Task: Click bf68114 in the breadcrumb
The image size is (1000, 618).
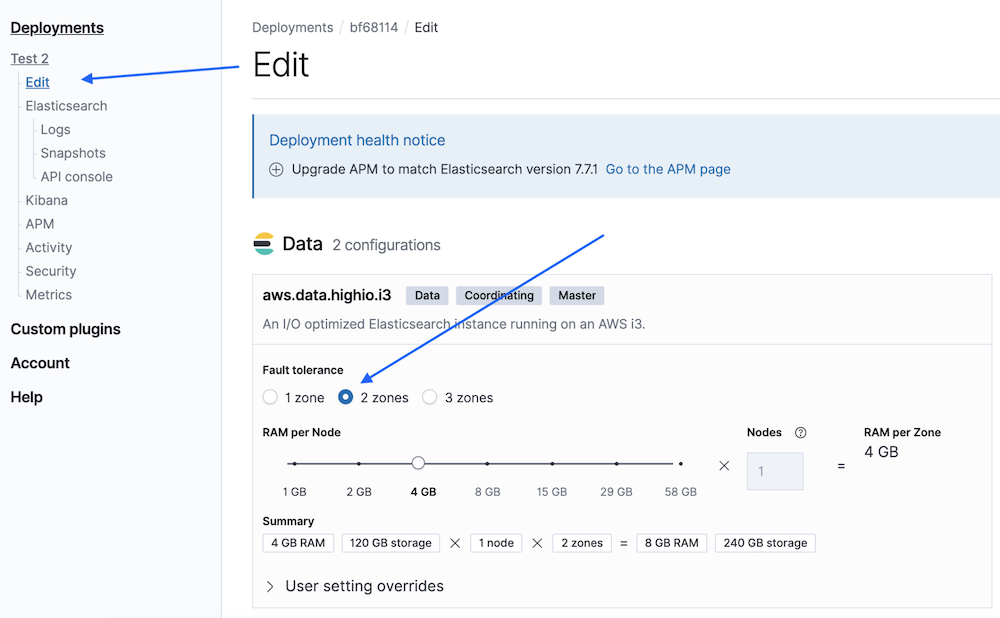Action: 374,27
